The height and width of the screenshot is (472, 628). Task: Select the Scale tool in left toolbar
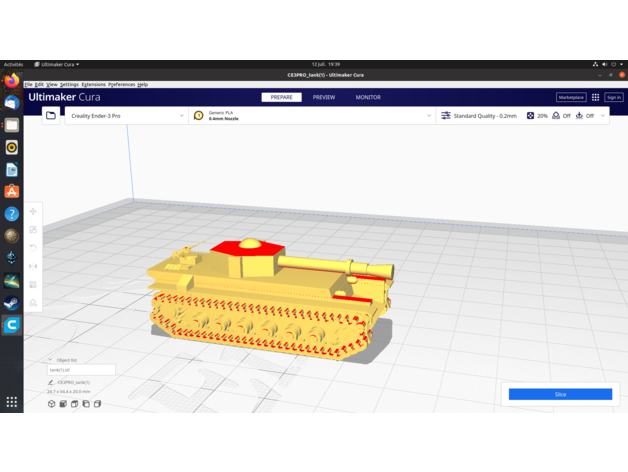[33, 230]
